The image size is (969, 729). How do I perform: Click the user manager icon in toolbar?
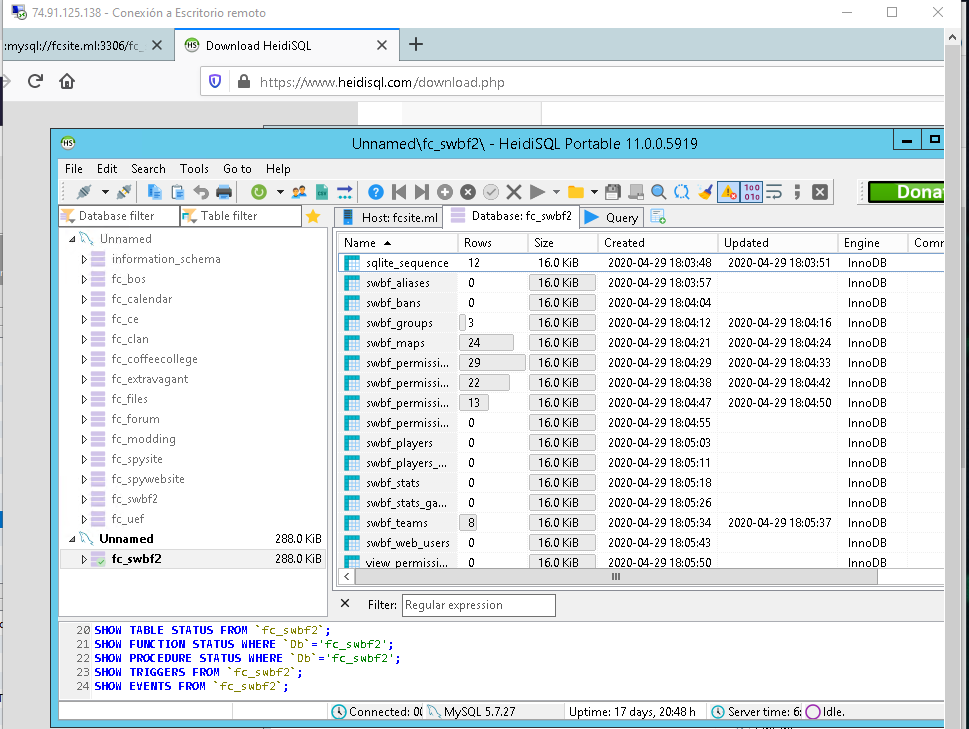pos(299,192)
